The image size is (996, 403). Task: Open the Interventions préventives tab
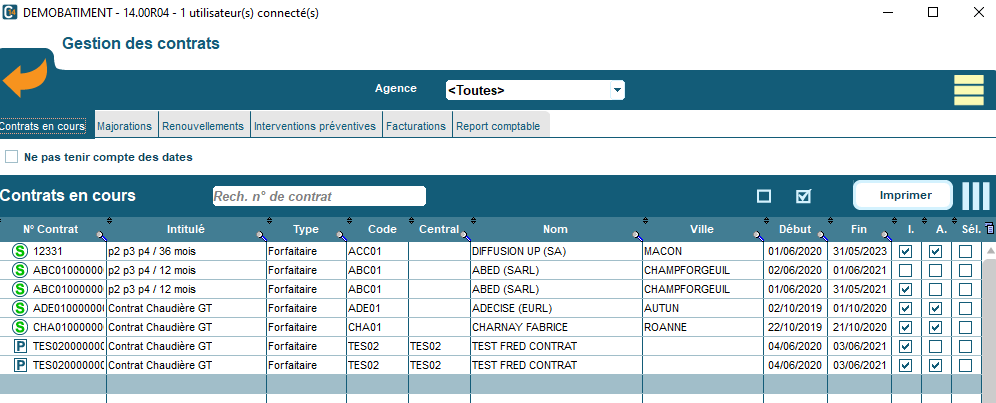click(315, 126)
